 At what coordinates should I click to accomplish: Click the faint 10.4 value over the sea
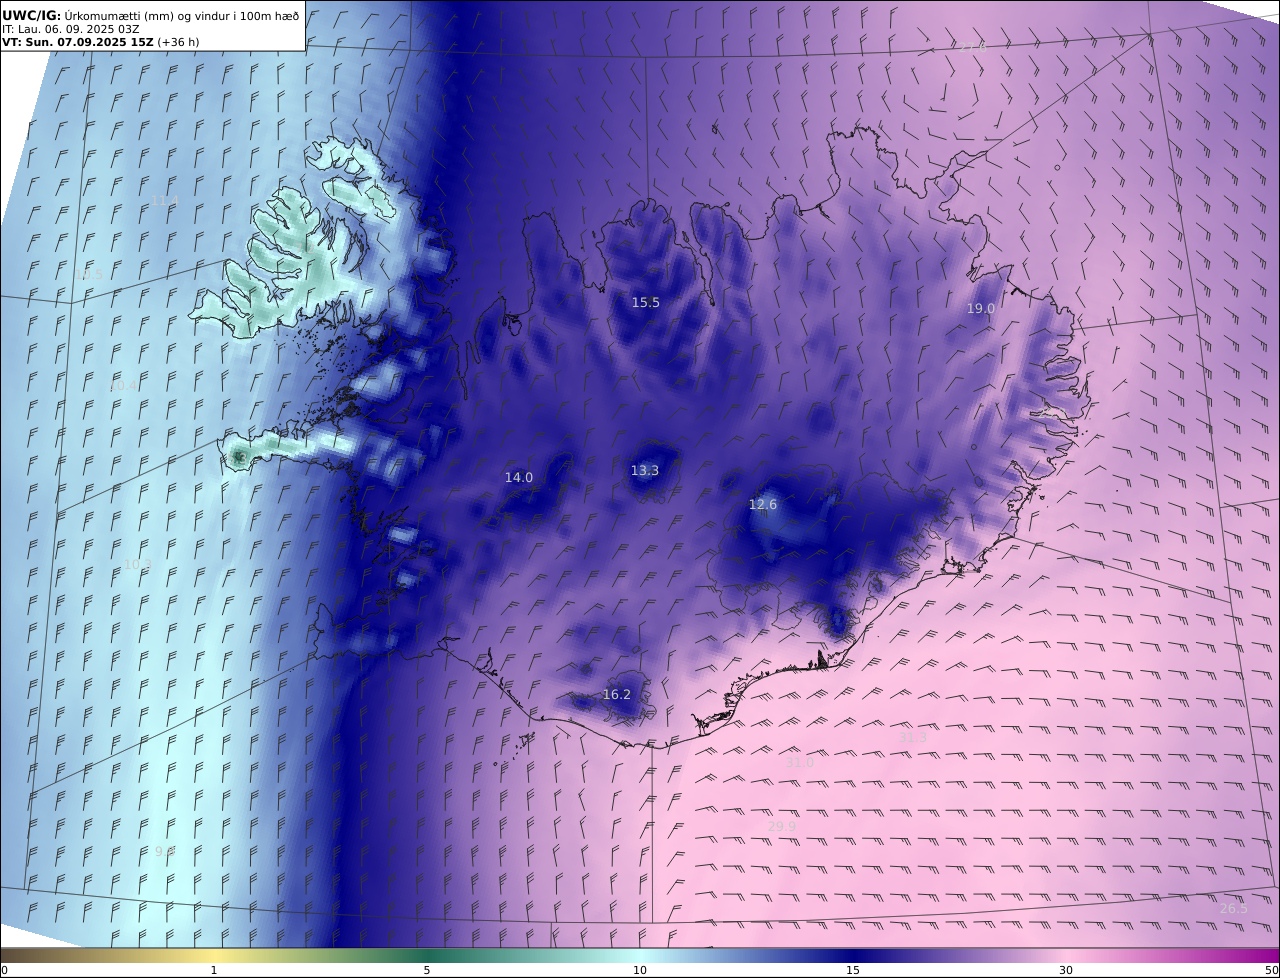(x=123, y=386)
